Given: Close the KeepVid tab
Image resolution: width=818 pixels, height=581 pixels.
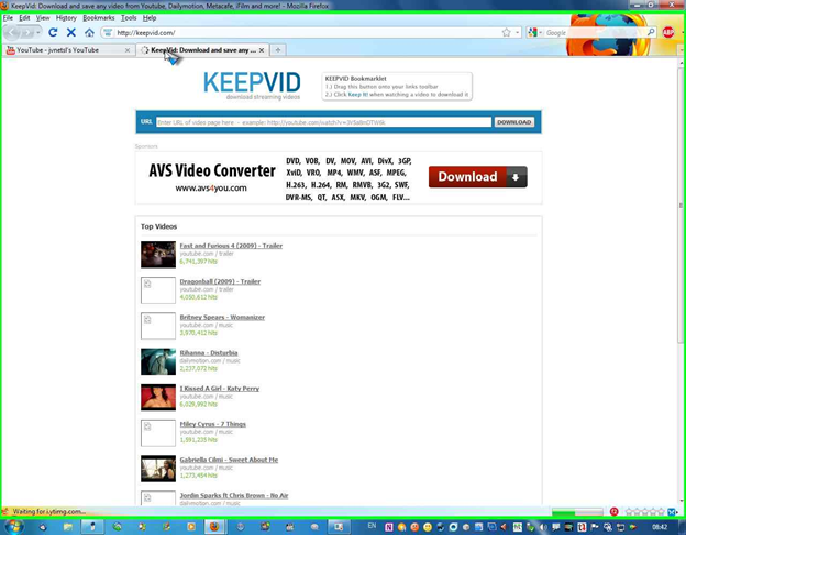Looking at the screenshot, I should coord(262,50).
